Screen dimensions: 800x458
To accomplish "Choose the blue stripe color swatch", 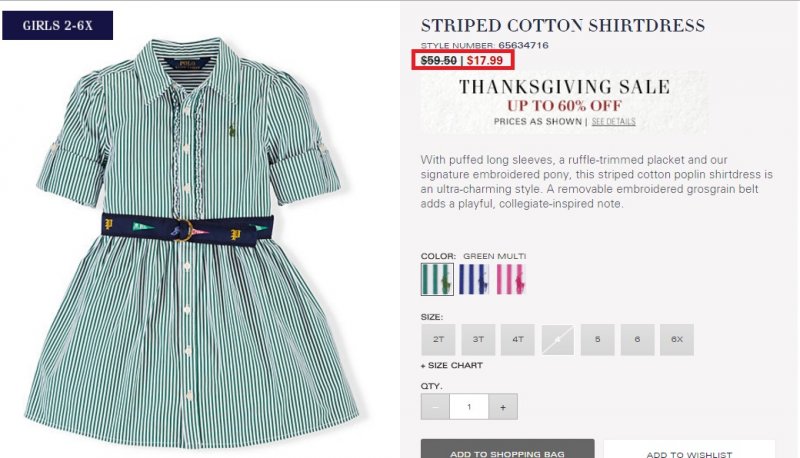I will [473, 279].
